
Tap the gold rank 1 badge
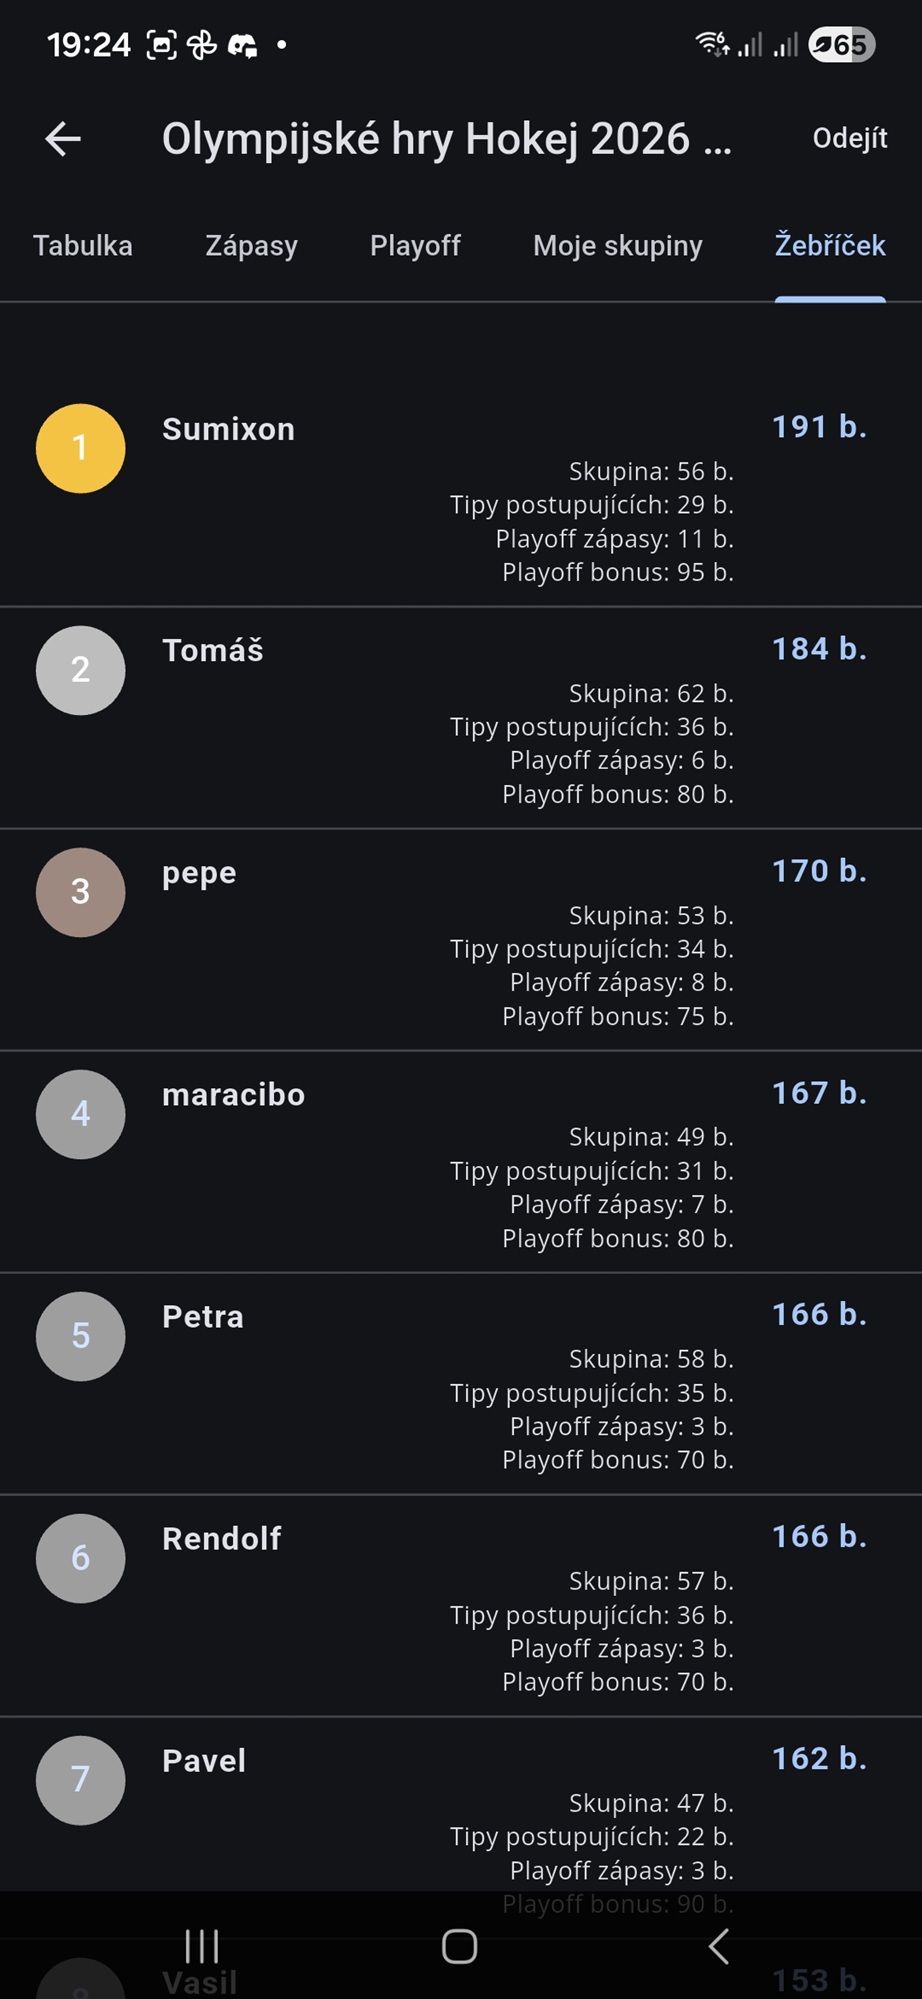click(x=80, y=448)
